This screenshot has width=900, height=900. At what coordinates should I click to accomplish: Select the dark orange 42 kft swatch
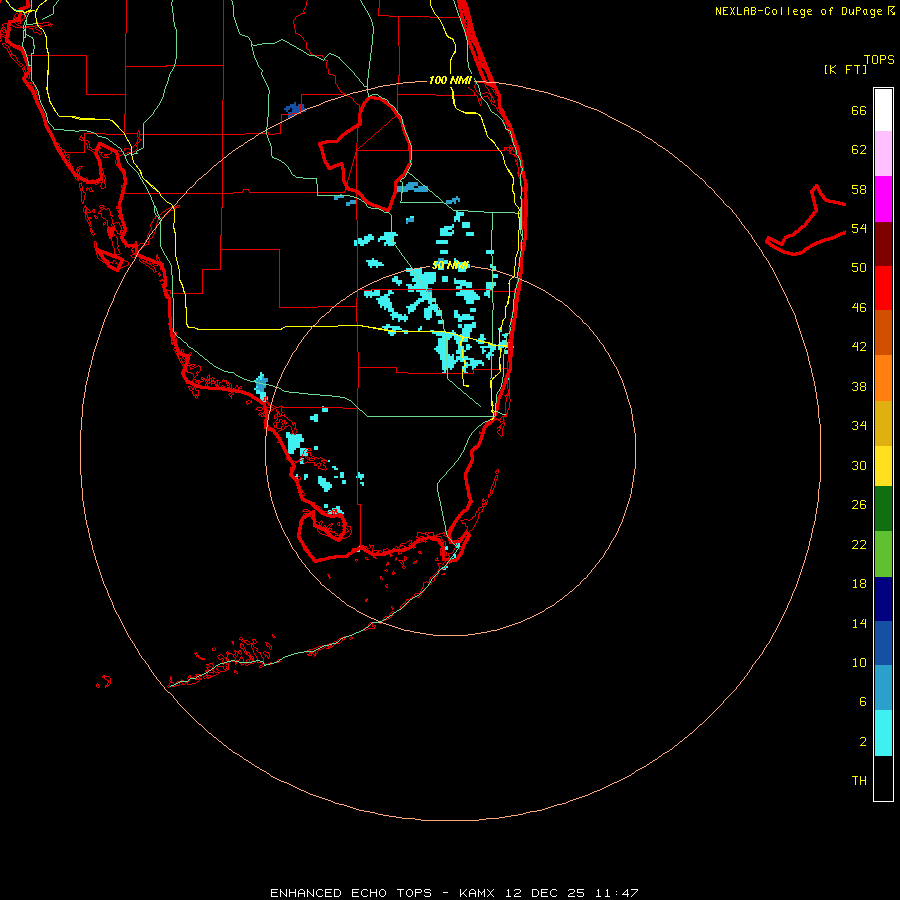883,332
